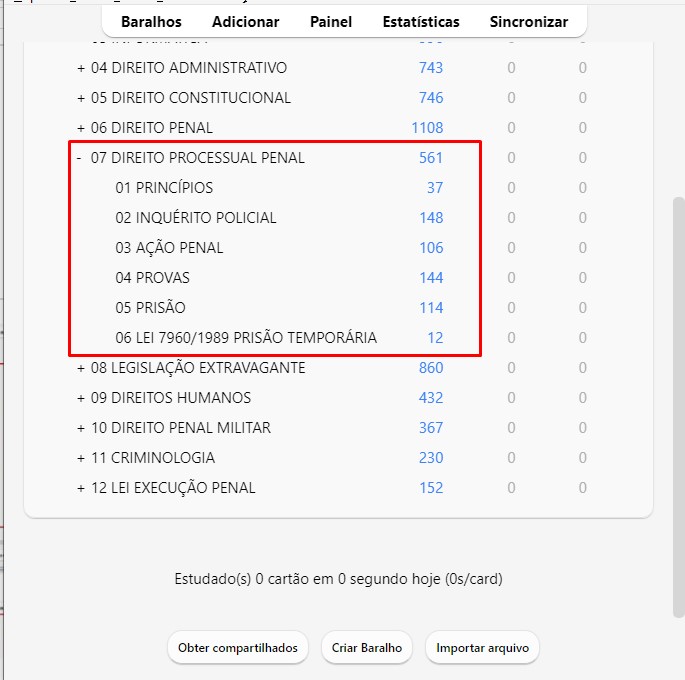Collapse 07 DIREITO PROCESSUAL PENAL deck

point(80,158)
